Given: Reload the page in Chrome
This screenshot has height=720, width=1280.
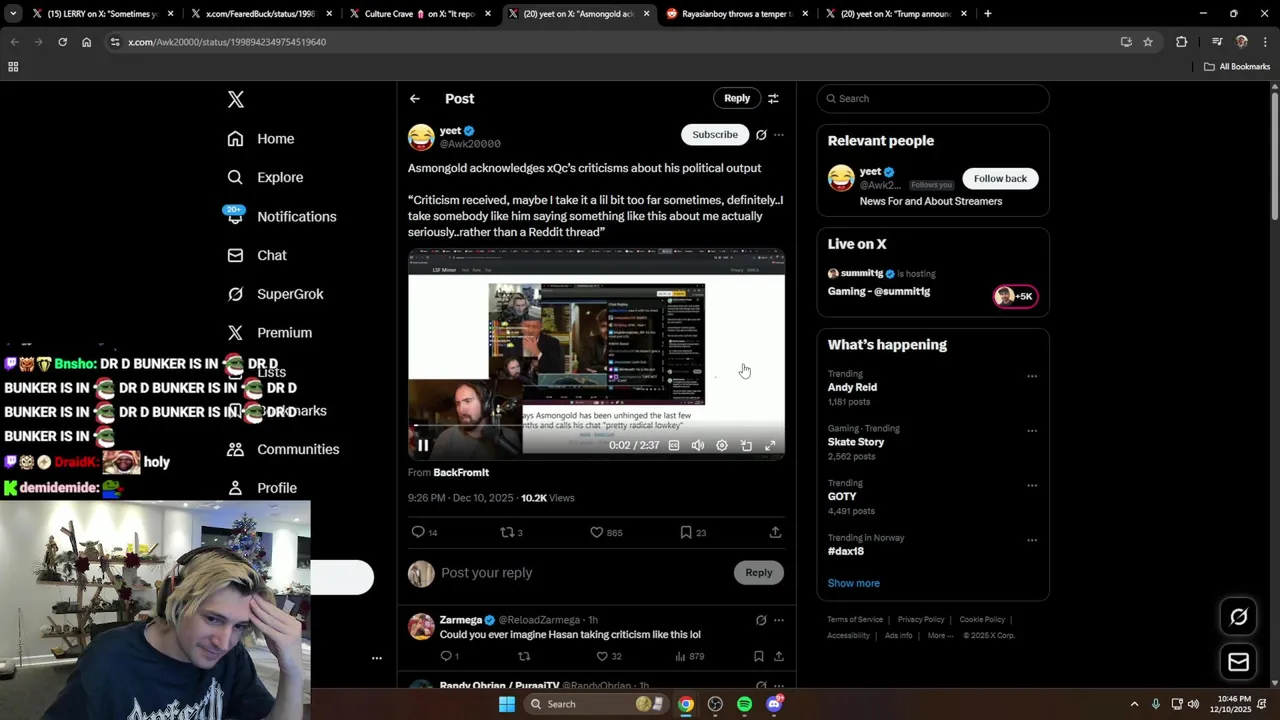Looking at the screenshot, I should (x=62, y=42).
